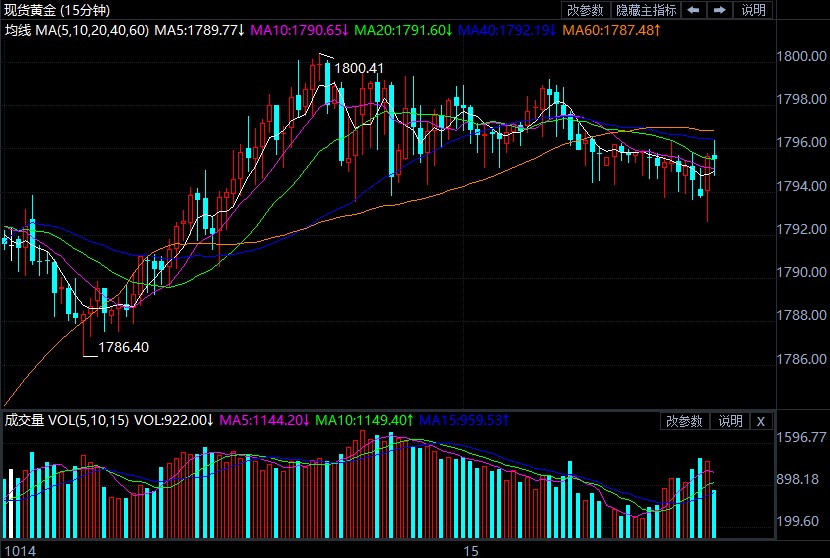Click the 1790.00 price axis label

click(x=801, y=272)
